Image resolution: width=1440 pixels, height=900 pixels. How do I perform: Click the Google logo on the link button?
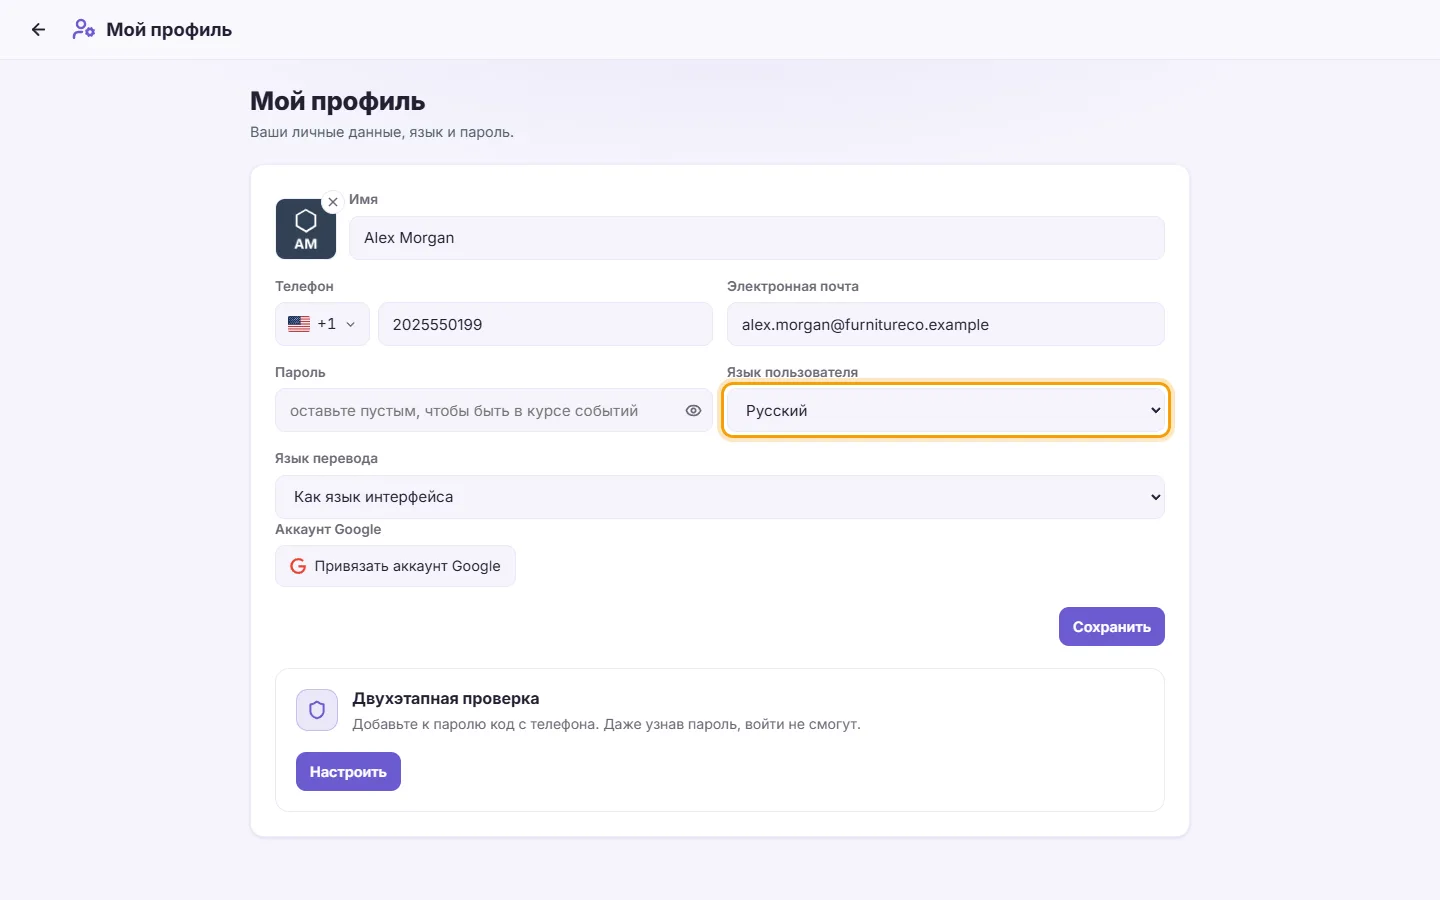298,566
